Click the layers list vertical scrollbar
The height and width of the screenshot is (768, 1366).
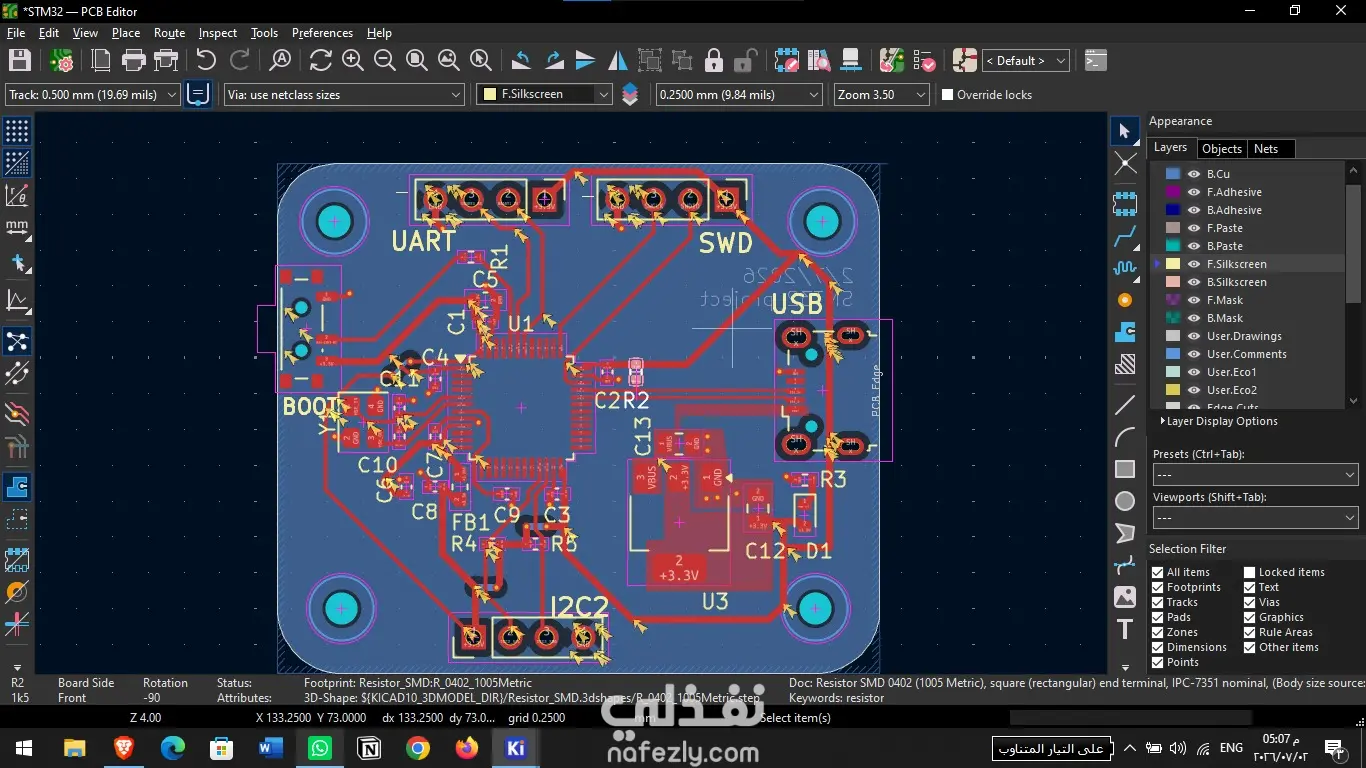tap(1354, 284)
